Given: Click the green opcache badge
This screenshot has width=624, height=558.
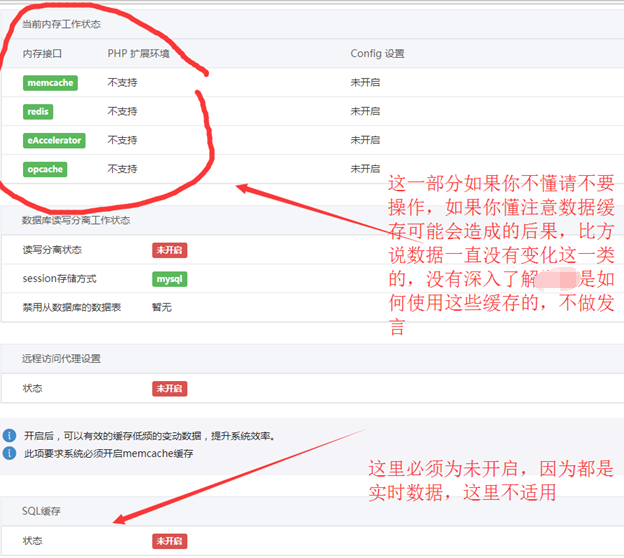Looking at the screenshot, I should coord(45,169).
